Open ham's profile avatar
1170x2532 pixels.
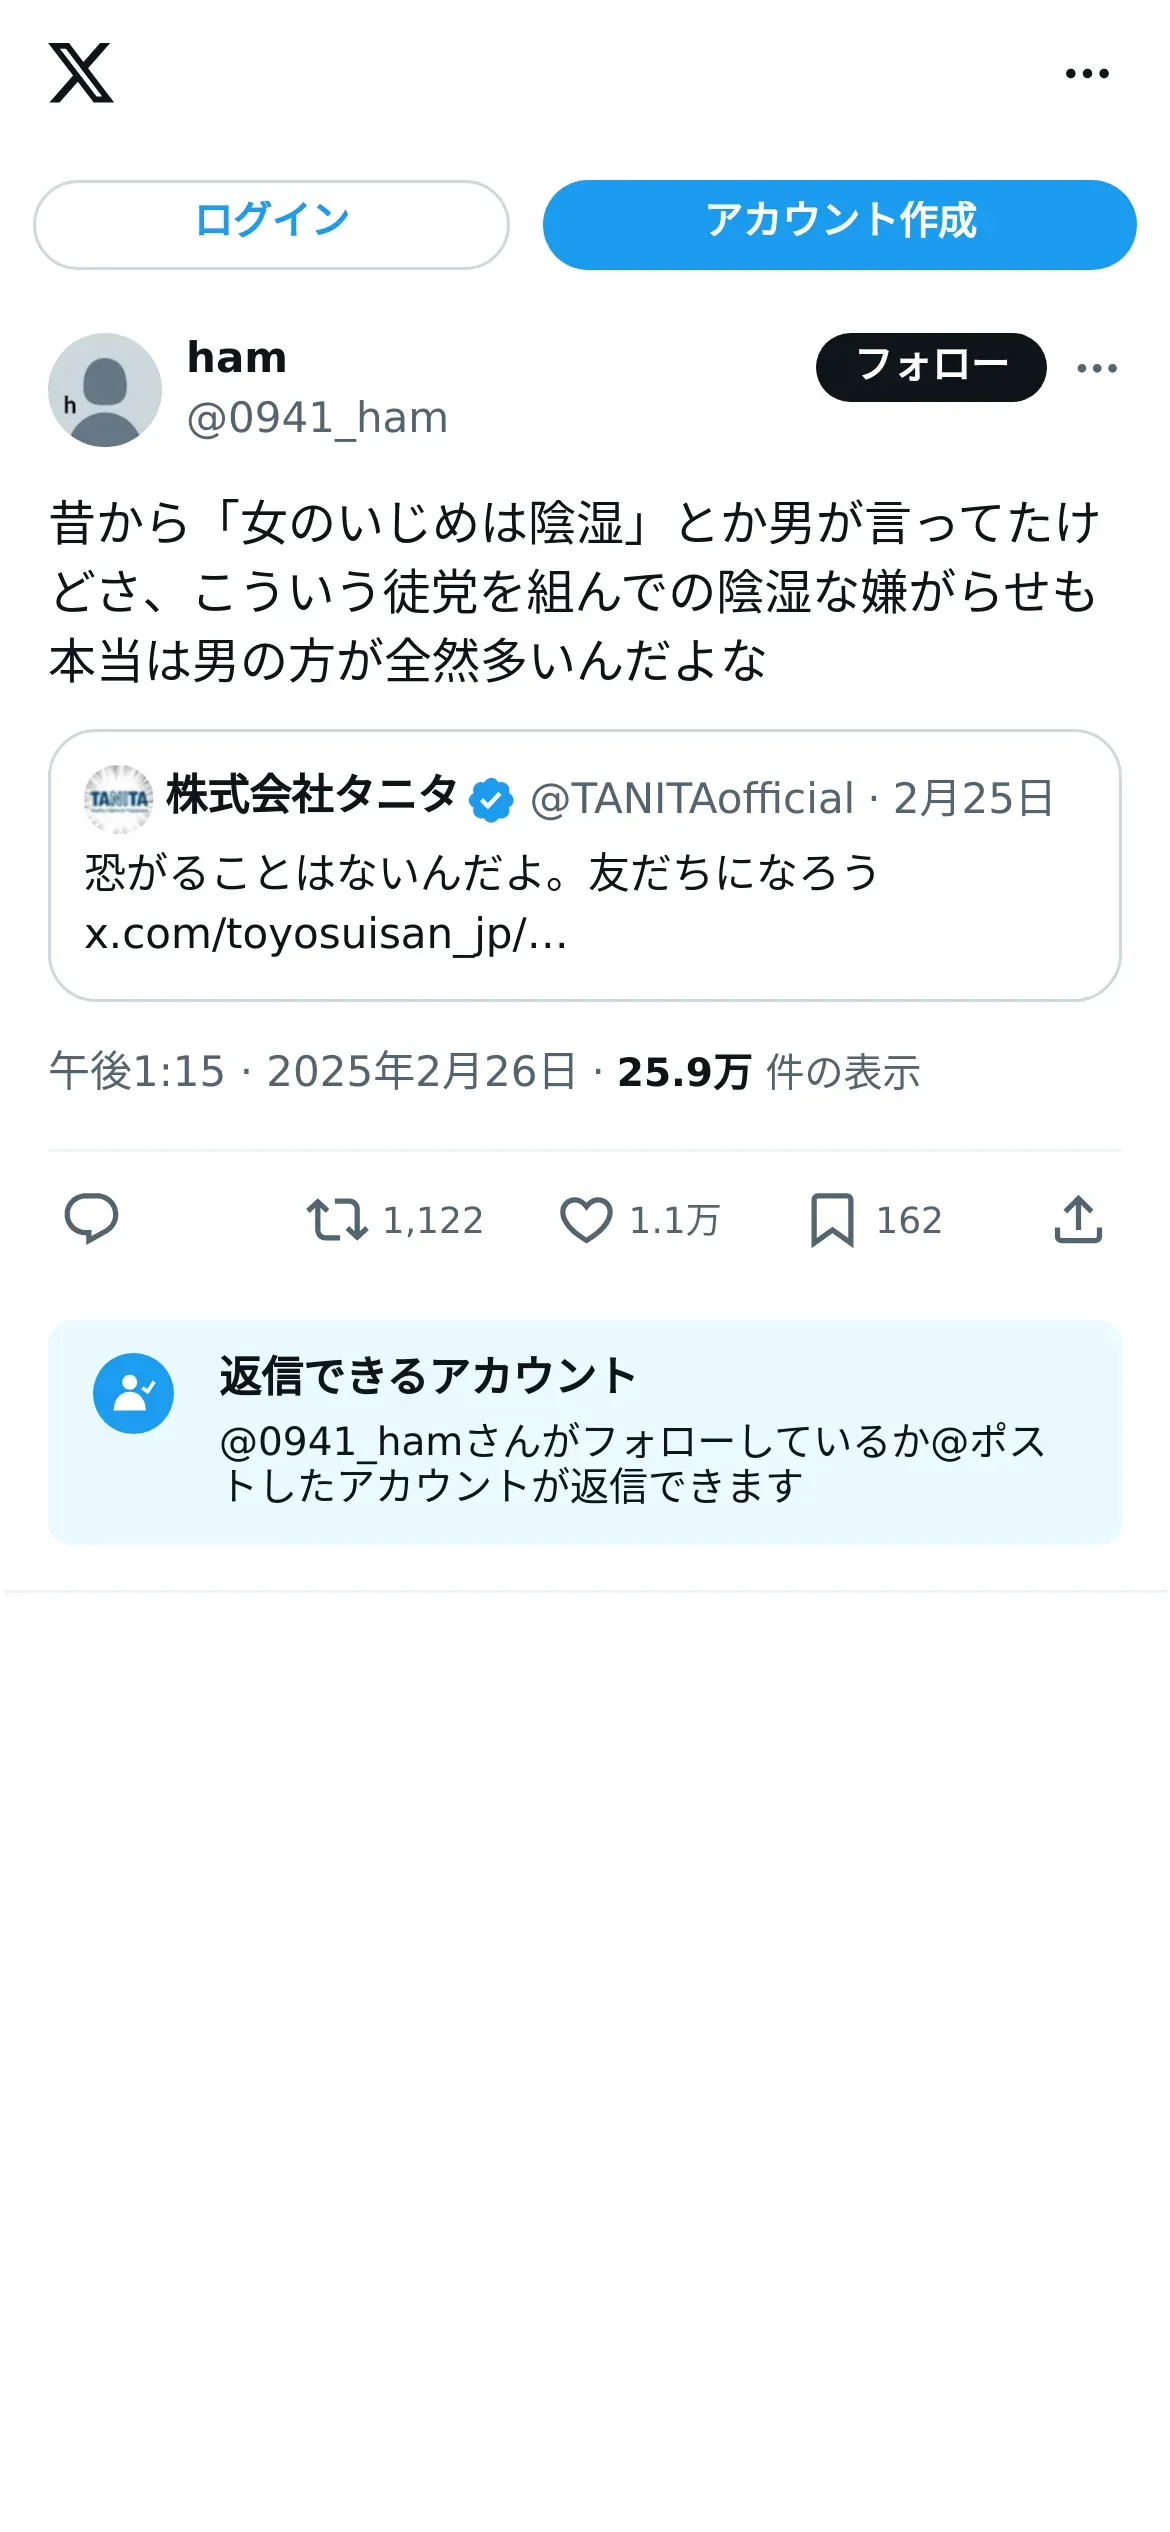click(105, 390)
